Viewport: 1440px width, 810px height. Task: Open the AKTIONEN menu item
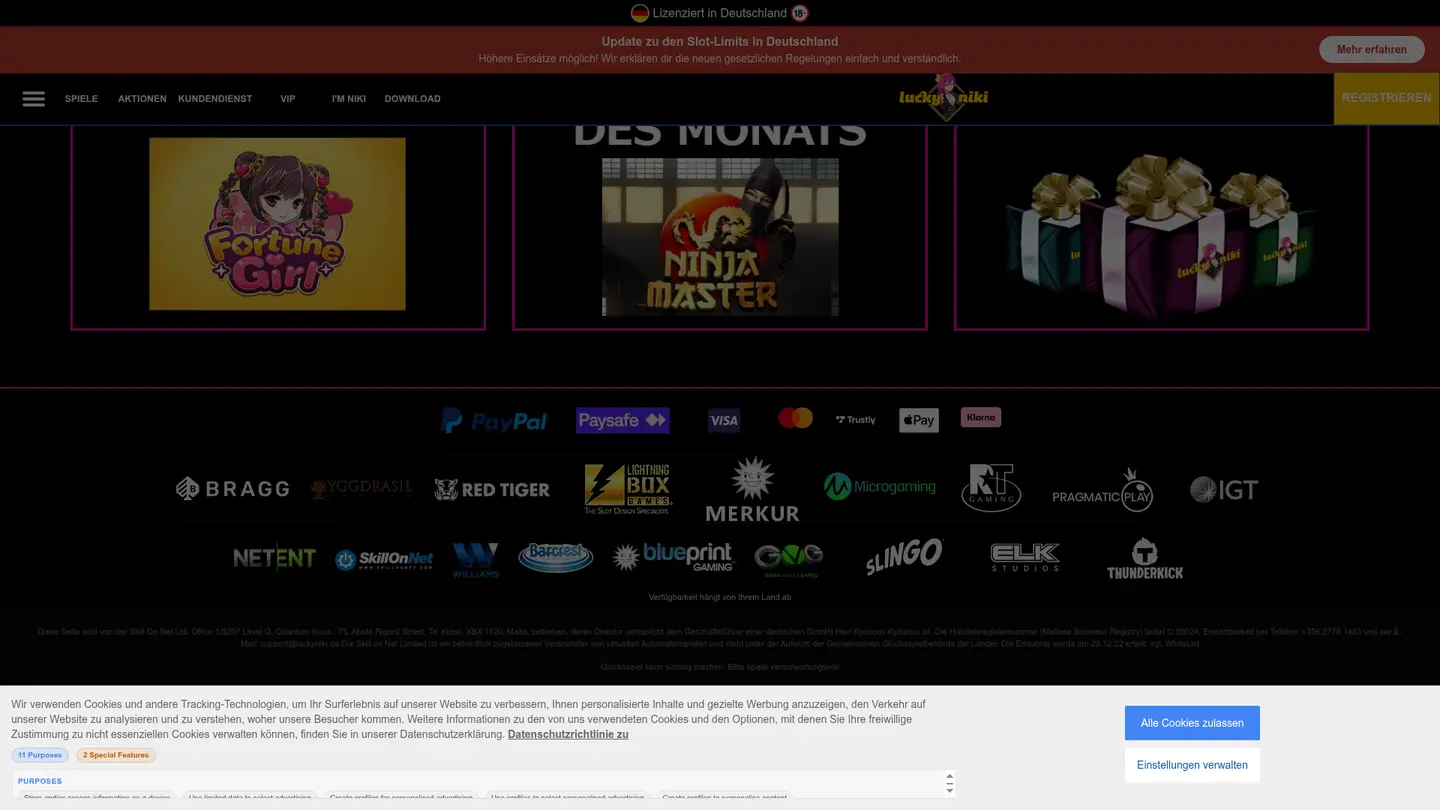pyautogui.click(x=142, y=99)
